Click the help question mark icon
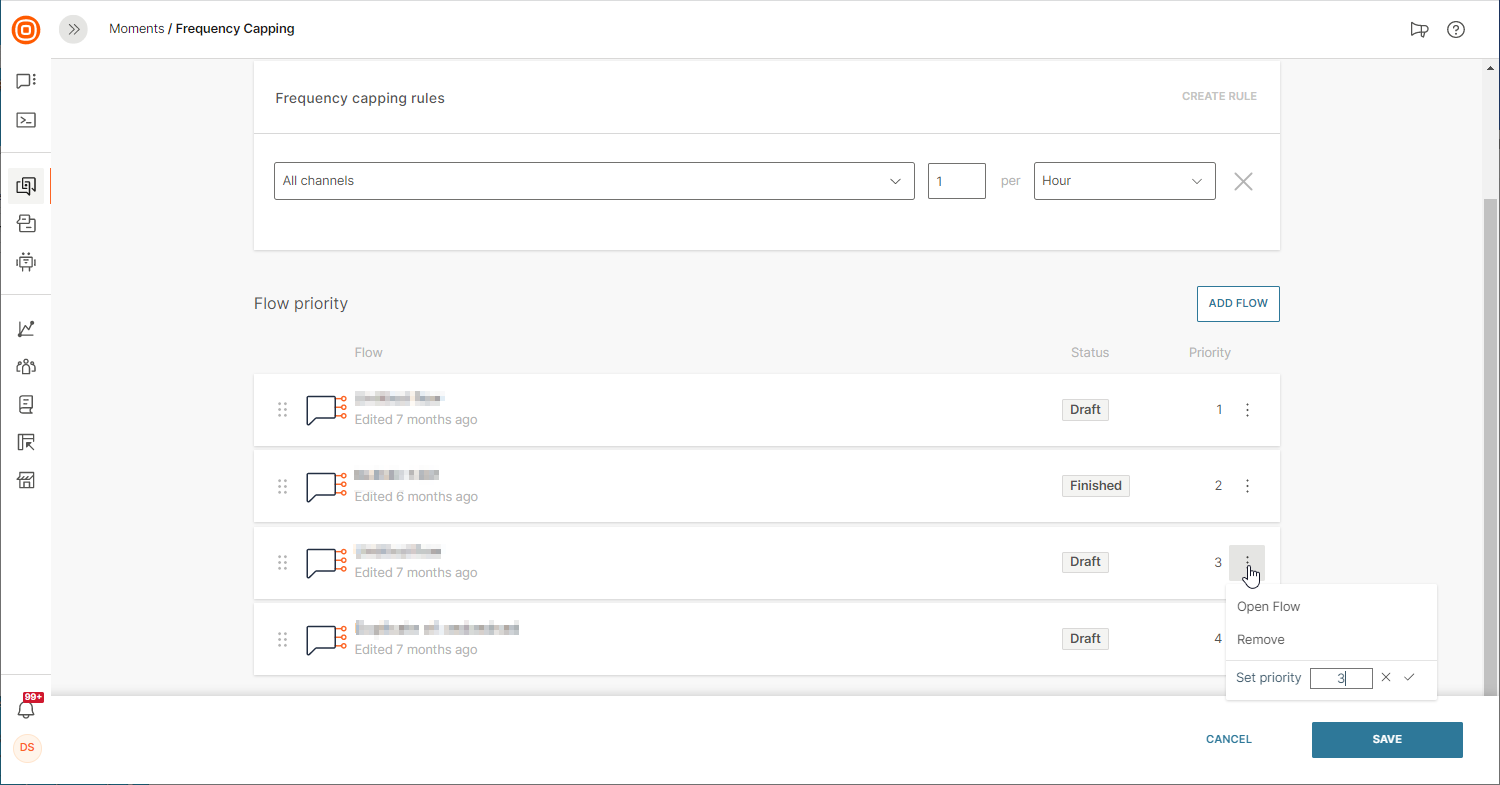Screen dimensions: 1500x785 (x=1456, y=30)
